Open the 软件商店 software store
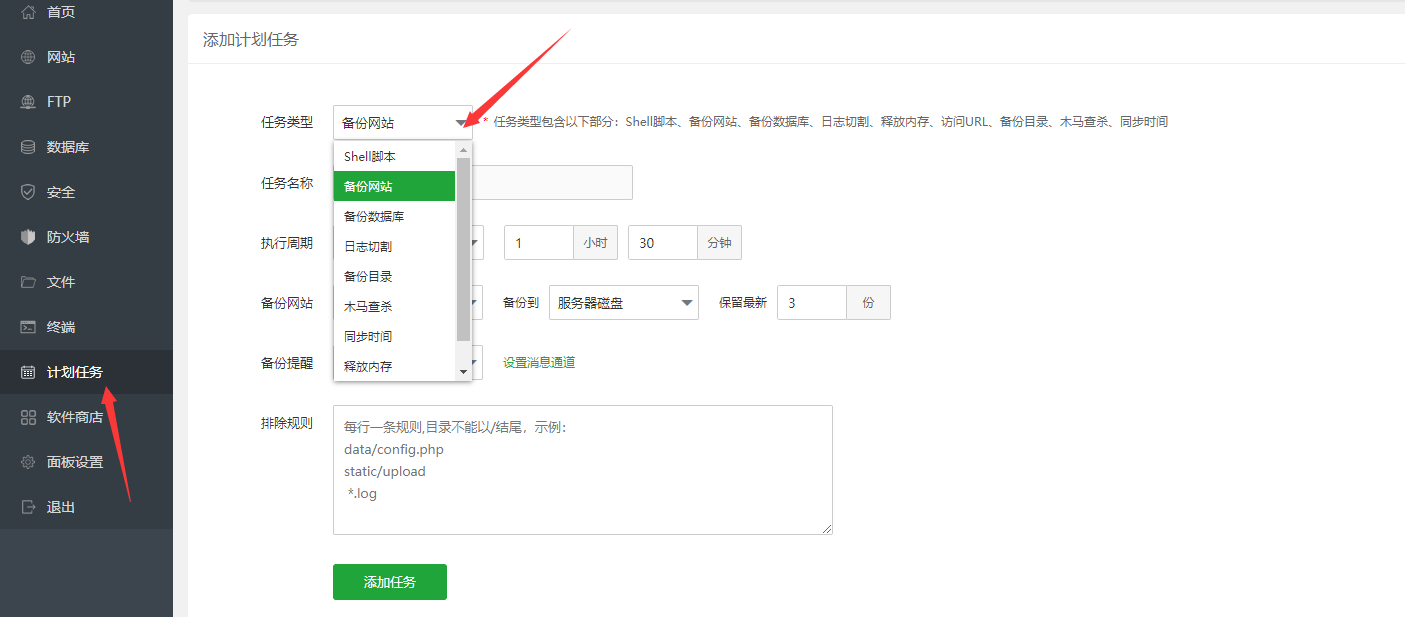Image resolution: width=1405 pixels, height=617 pixels. 62,416
